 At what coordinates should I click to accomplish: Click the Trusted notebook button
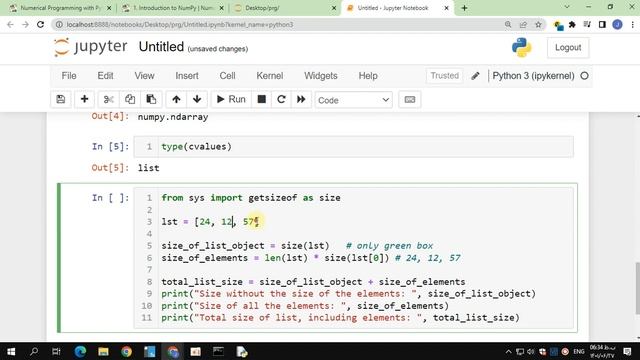(x=444, y=76)
